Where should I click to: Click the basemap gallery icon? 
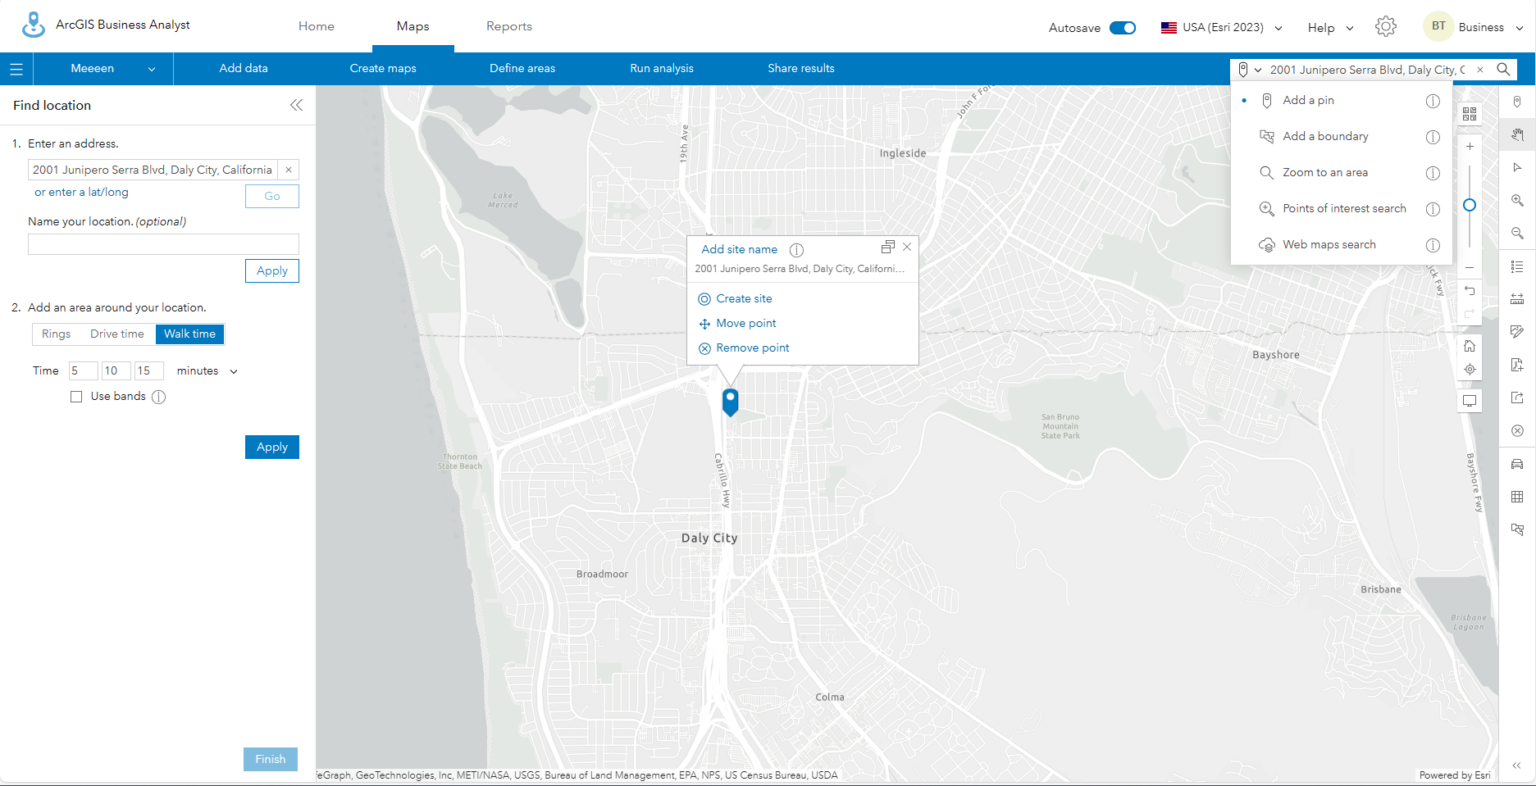tap(1469, 114)
